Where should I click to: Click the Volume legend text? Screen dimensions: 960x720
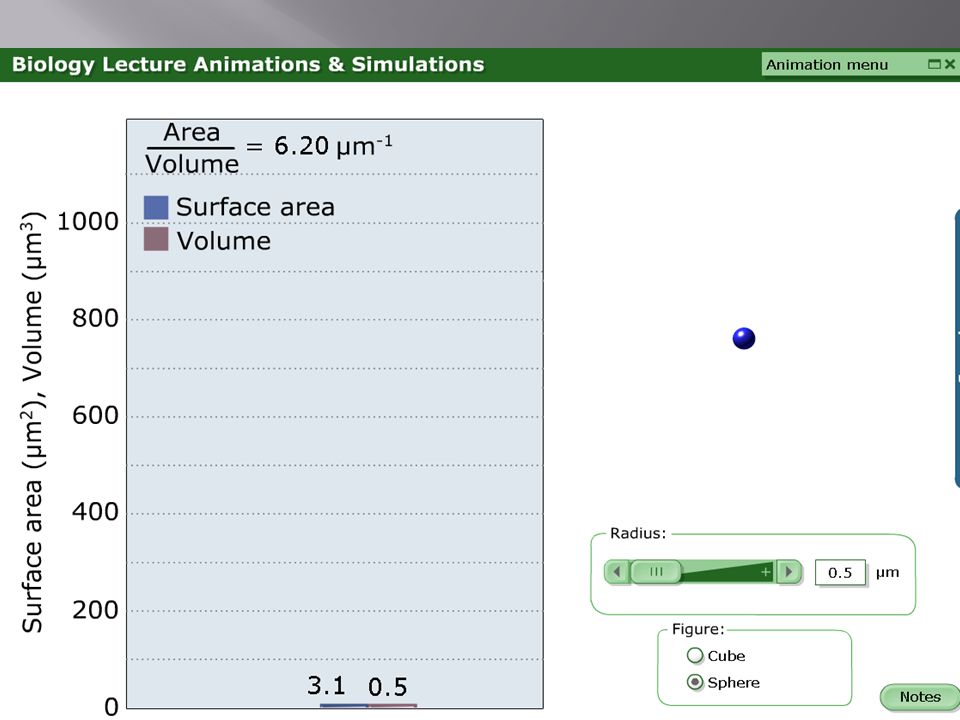pyautogui.click(x=223, y=241)
